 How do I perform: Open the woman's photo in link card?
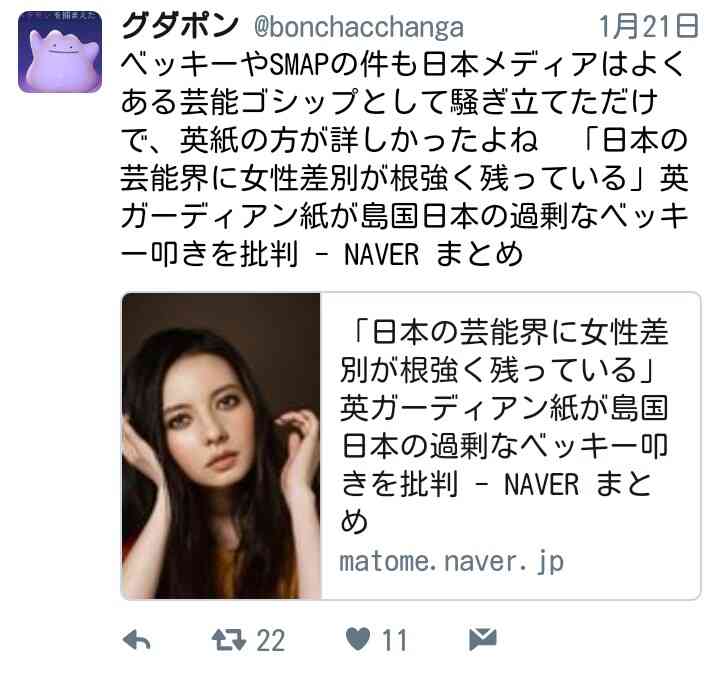click(x=221, y=446)
